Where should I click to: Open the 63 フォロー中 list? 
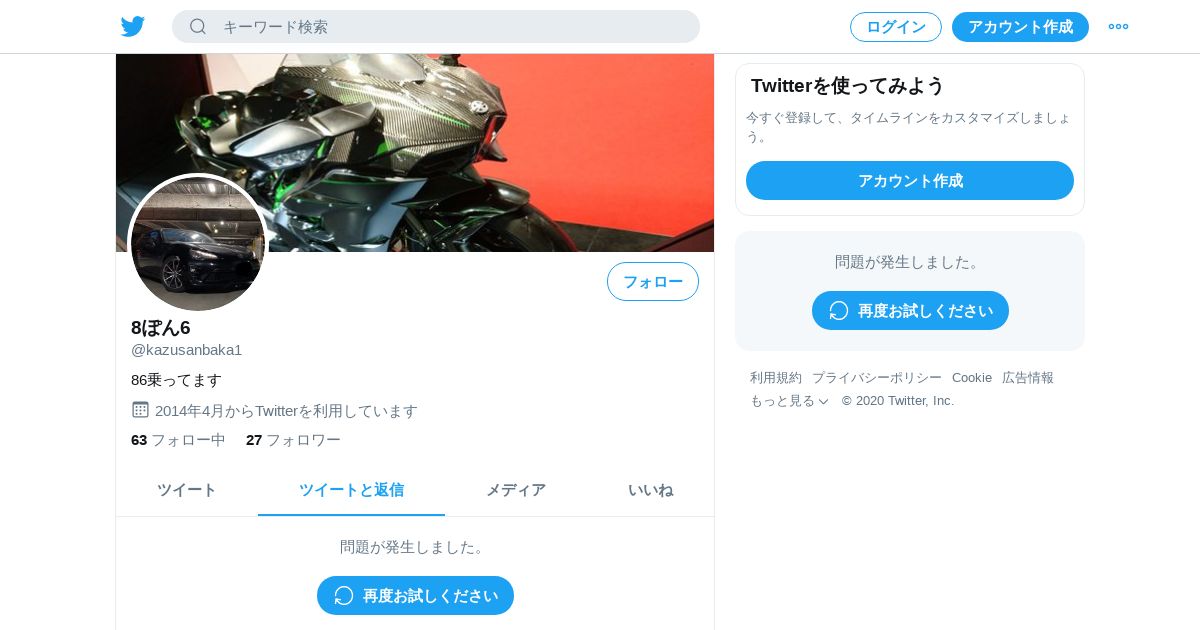tap(178, 440)
